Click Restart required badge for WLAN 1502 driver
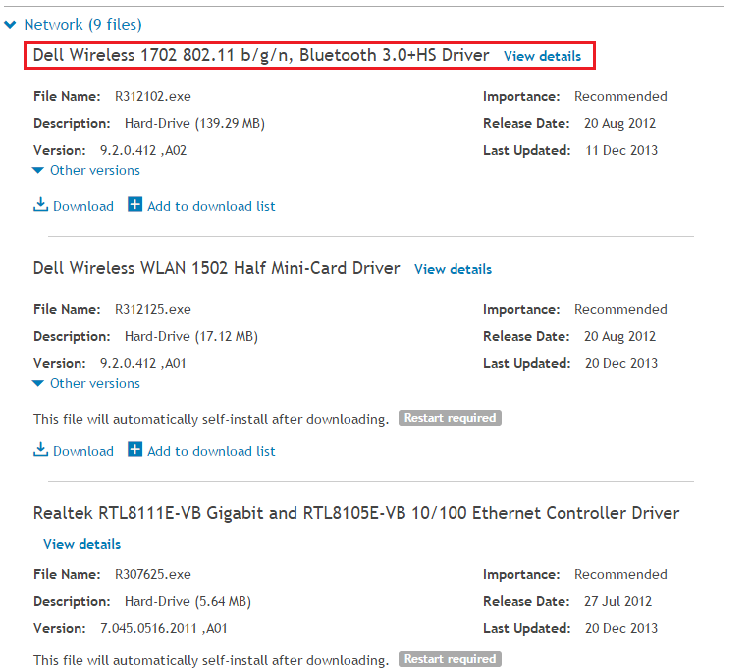Viewport: 751px width, 672px height. pos(450,418)
